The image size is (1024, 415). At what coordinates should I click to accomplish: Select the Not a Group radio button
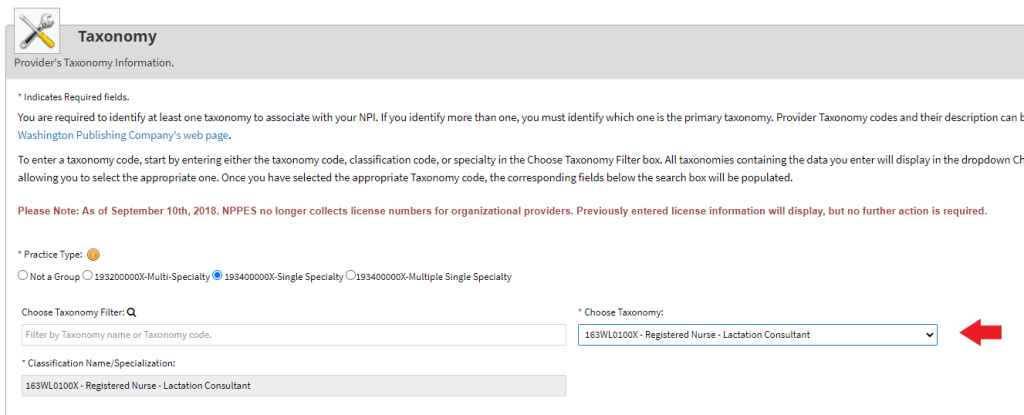23,275
